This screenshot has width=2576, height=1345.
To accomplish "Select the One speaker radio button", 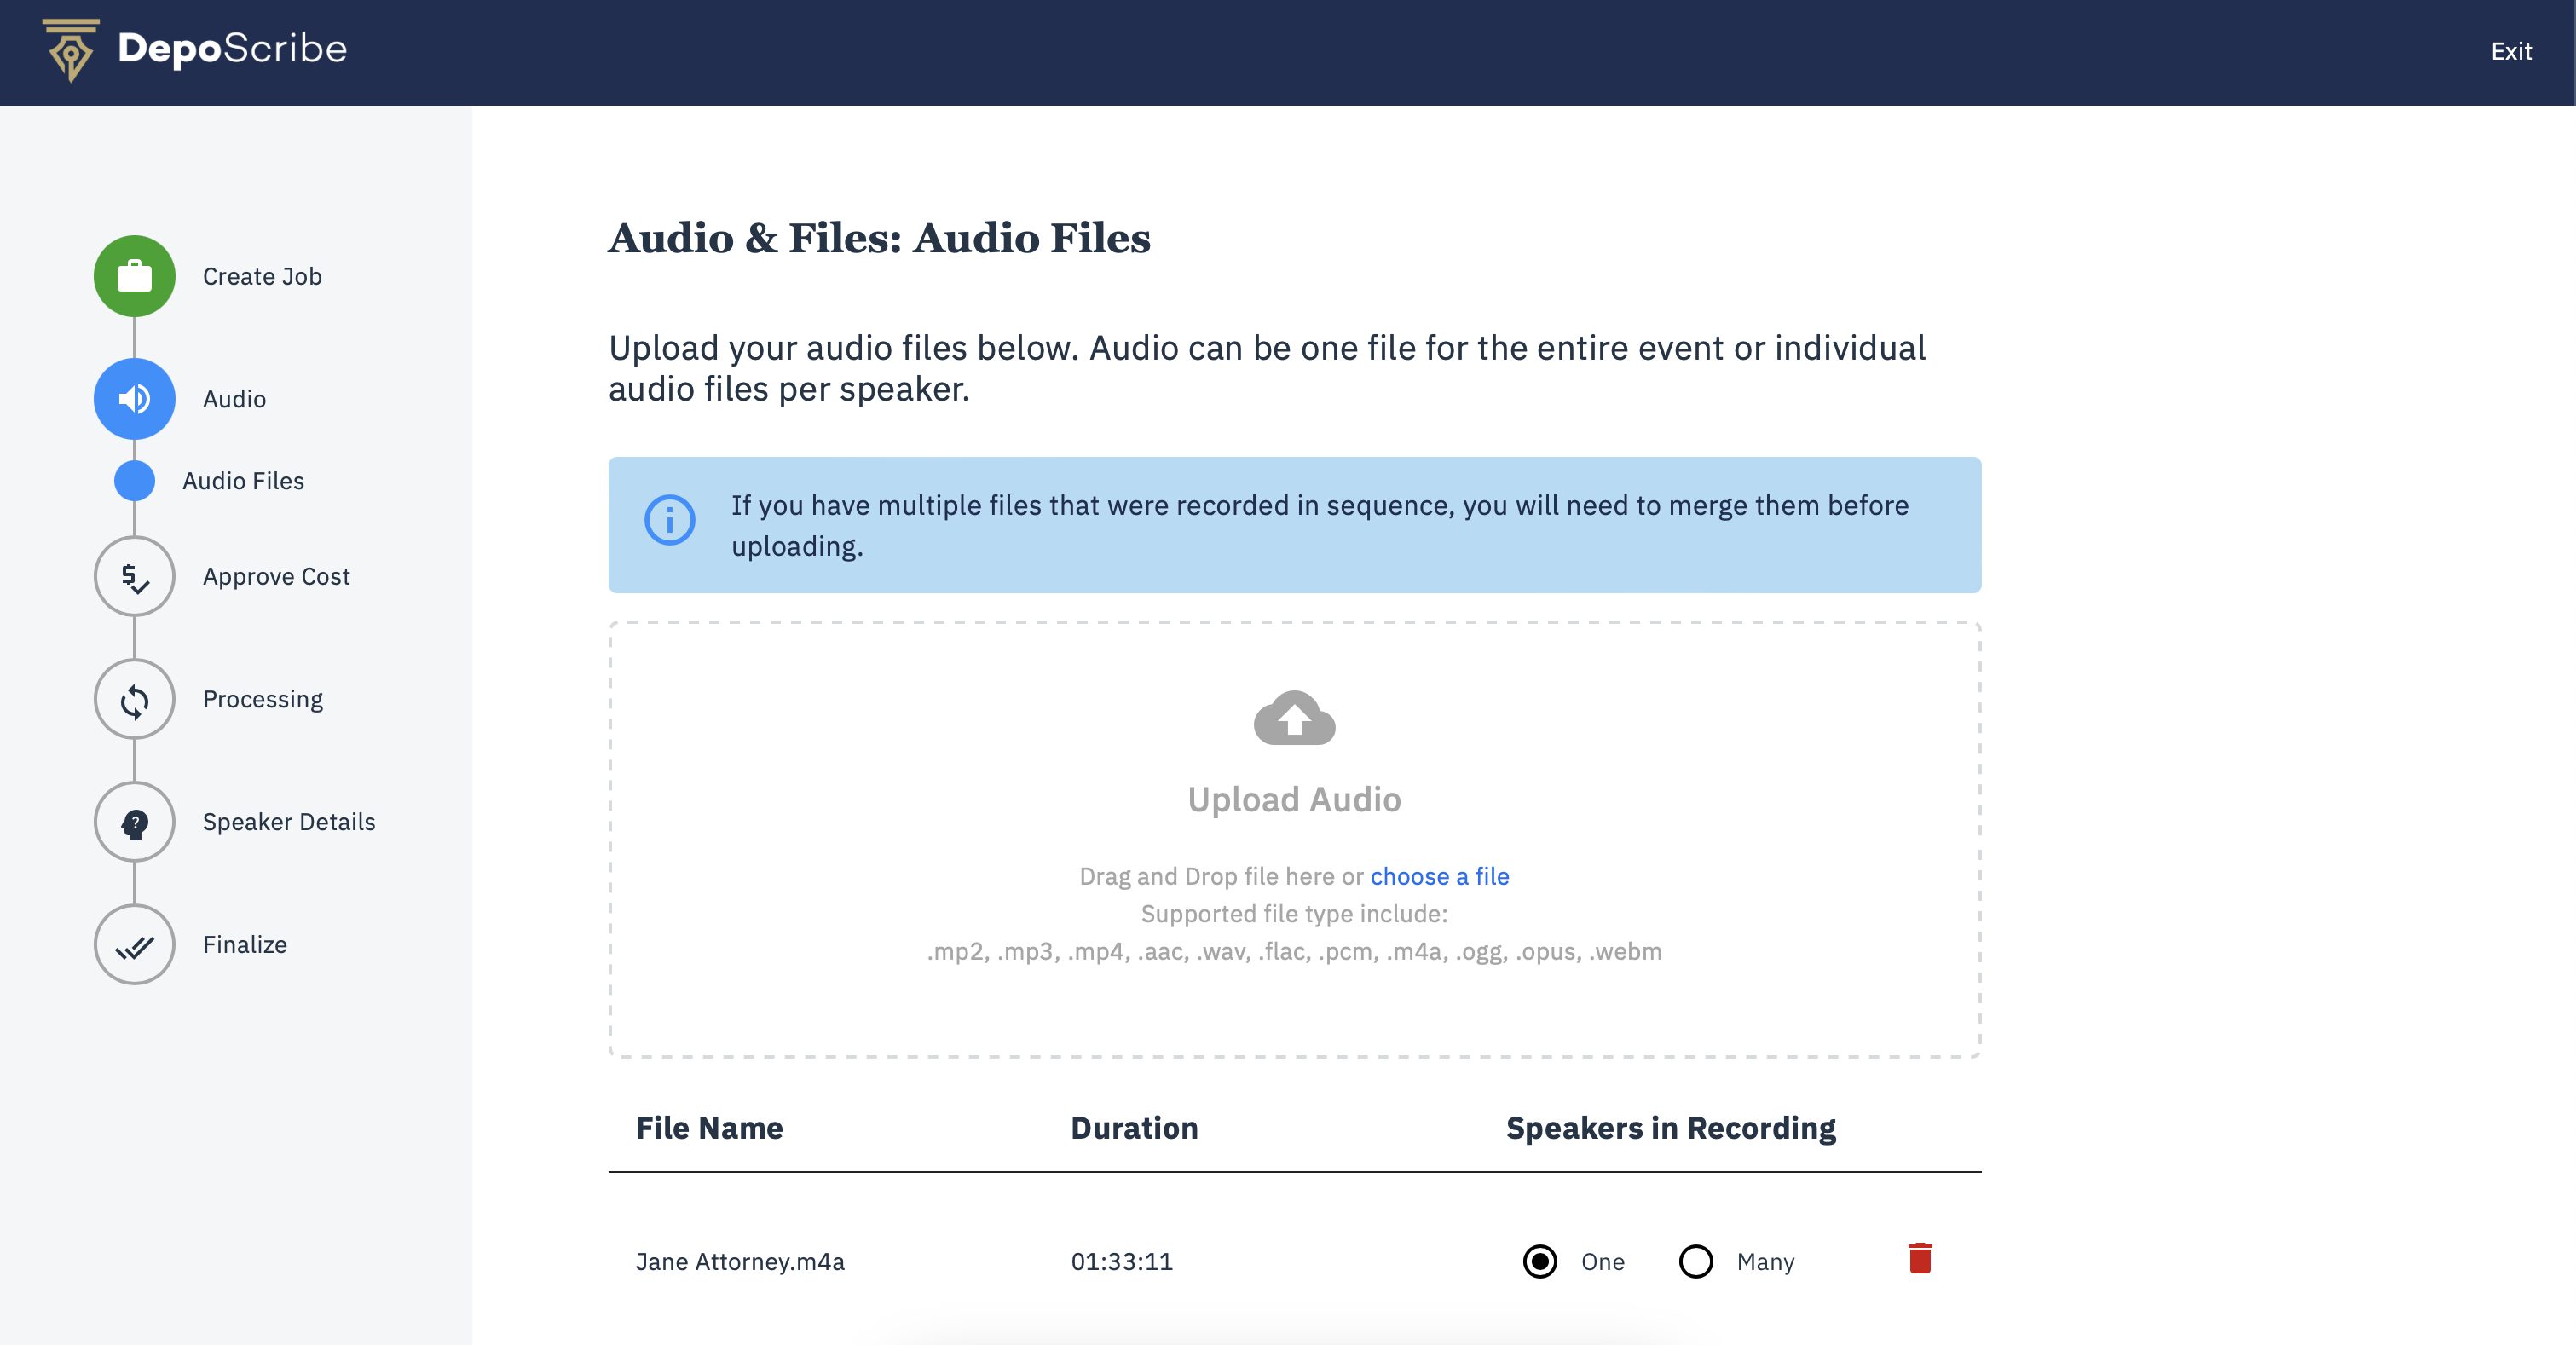I will point(1539,1262).
